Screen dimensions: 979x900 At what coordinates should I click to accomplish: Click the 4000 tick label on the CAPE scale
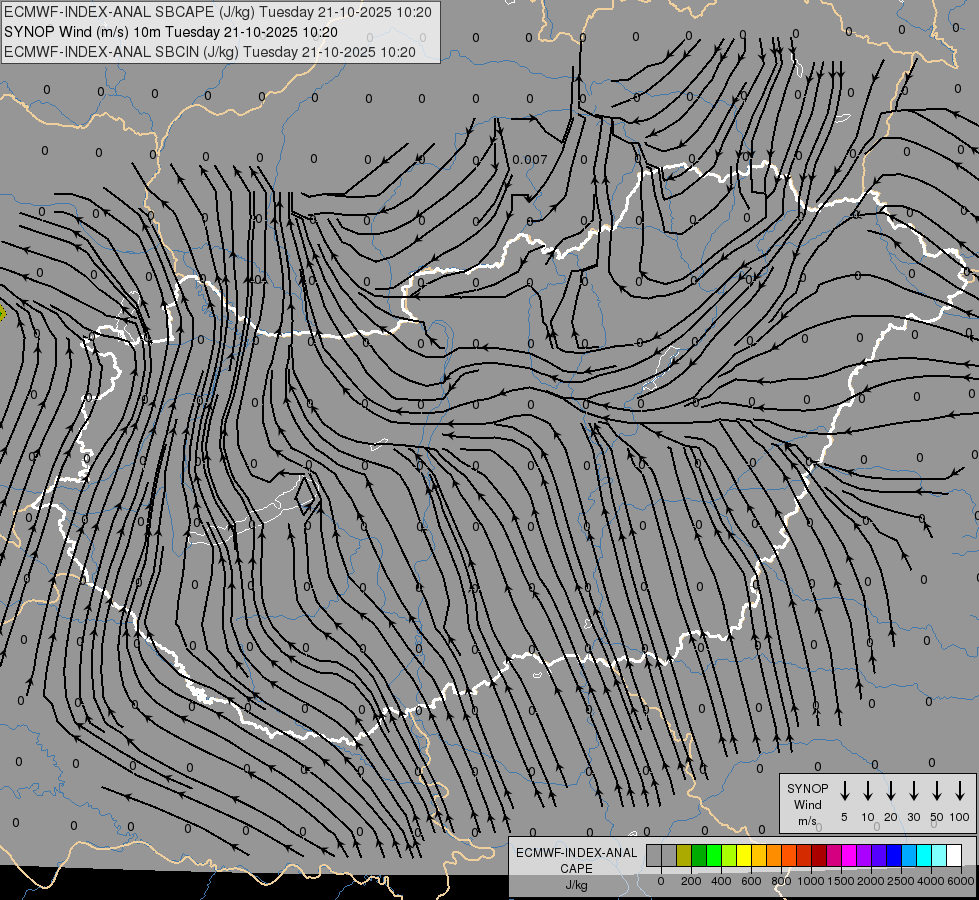(x=931, y=881)
